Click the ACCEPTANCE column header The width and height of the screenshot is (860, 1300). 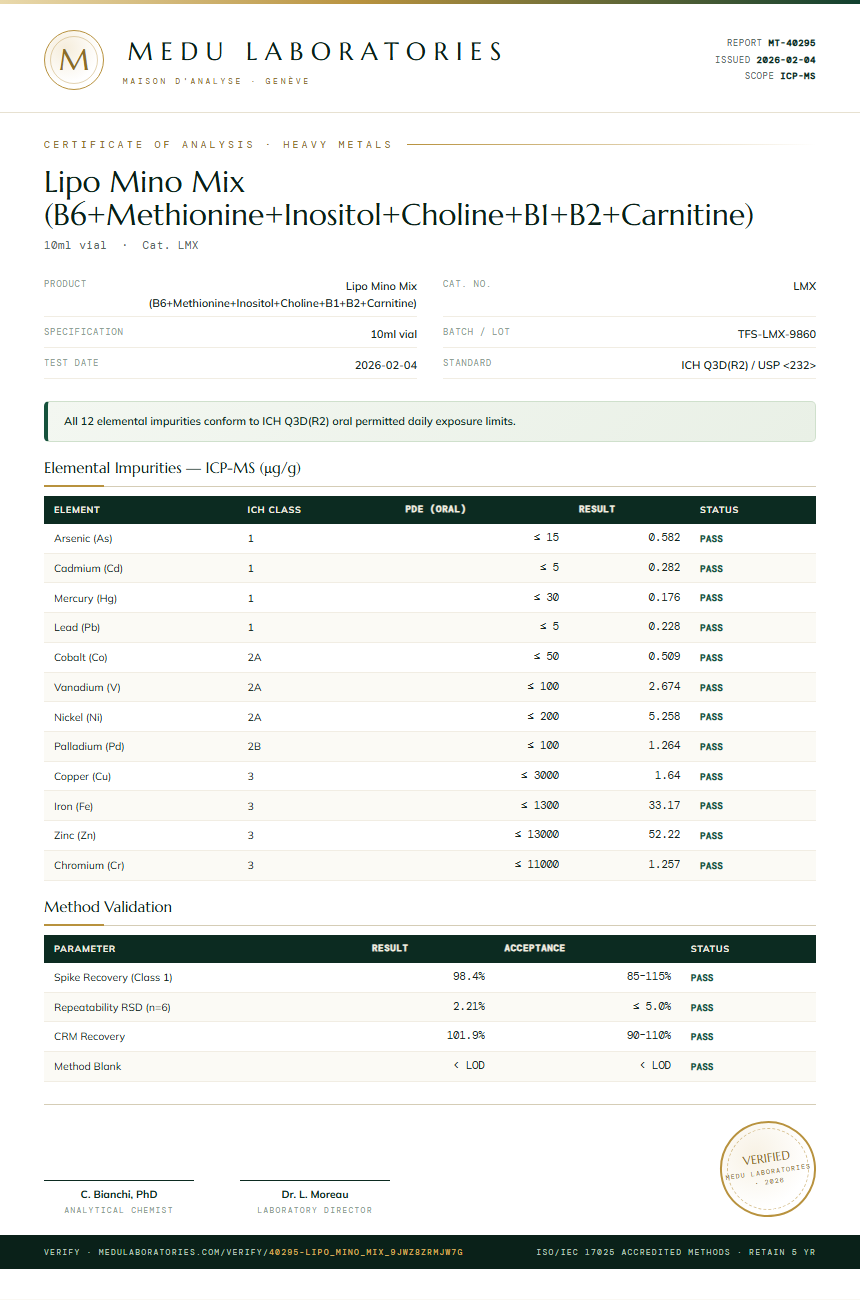pyautogui.click(x=534, y=948)
